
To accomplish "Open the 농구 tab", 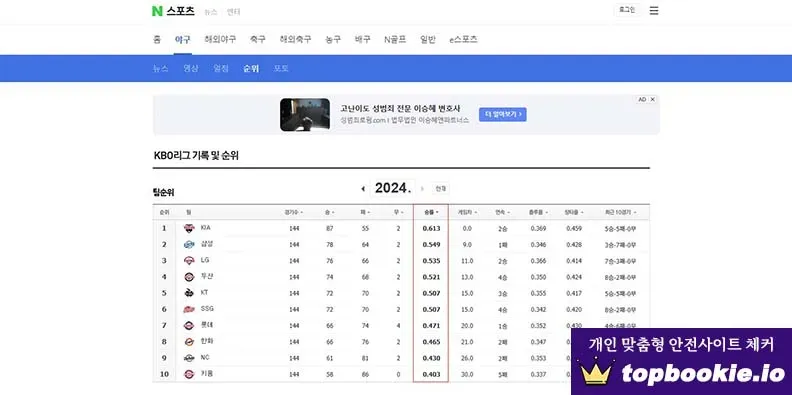I will (333, 39).
